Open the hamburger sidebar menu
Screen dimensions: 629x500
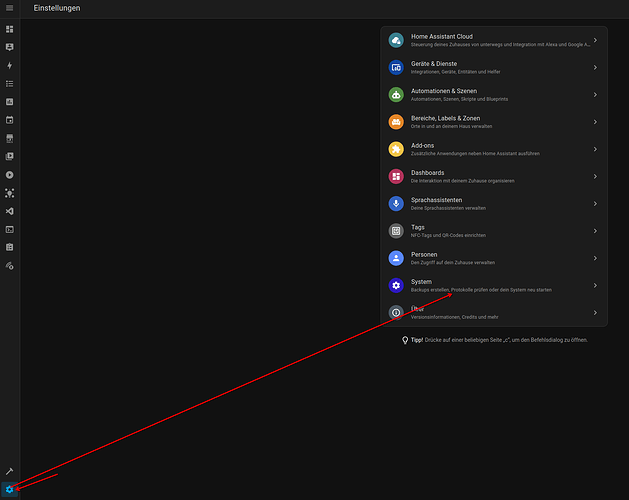point(10,8)
